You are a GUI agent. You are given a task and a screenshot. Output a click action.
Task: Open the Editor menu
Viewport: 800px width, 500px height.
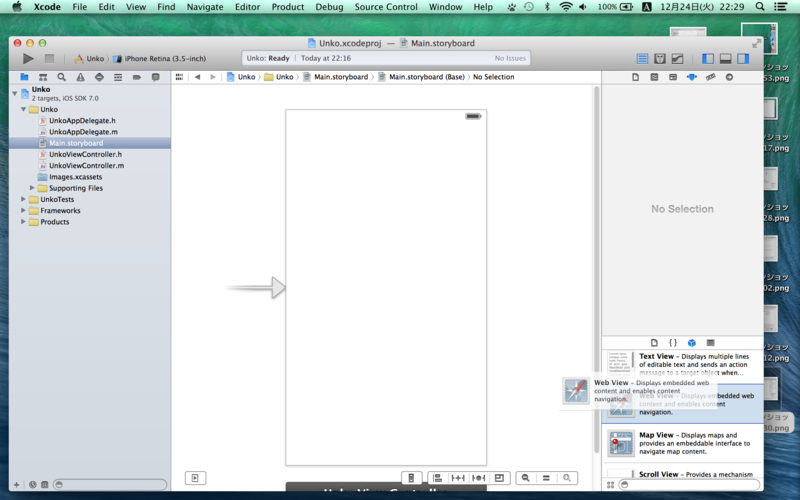tap(247, 7)
